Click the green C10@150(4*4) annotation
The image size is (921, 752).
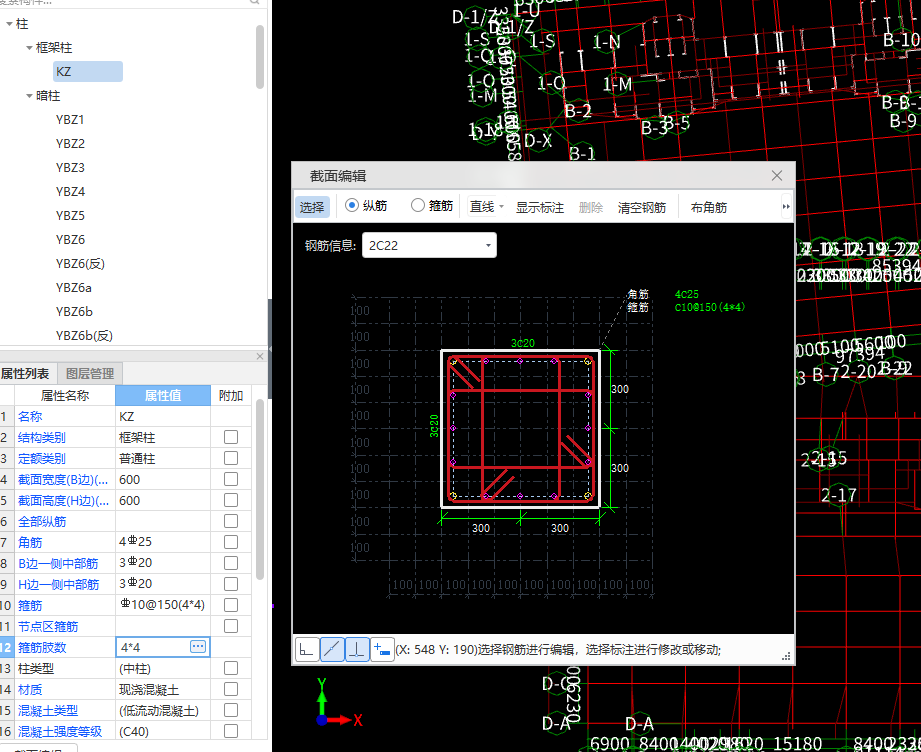click(710, 307)
